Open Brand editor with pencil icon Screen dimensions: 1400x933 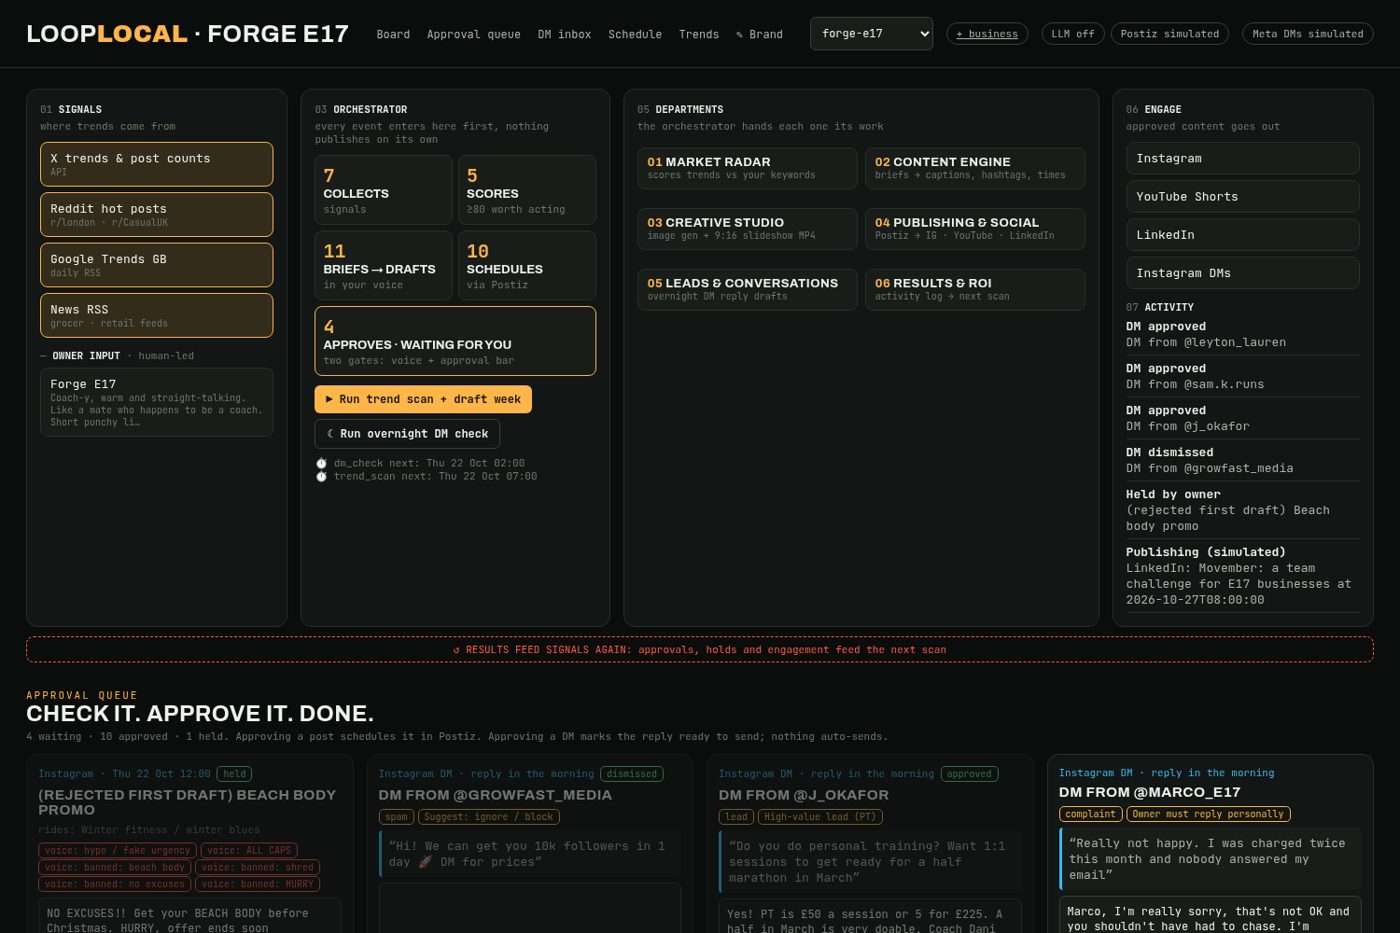point(760,34)
